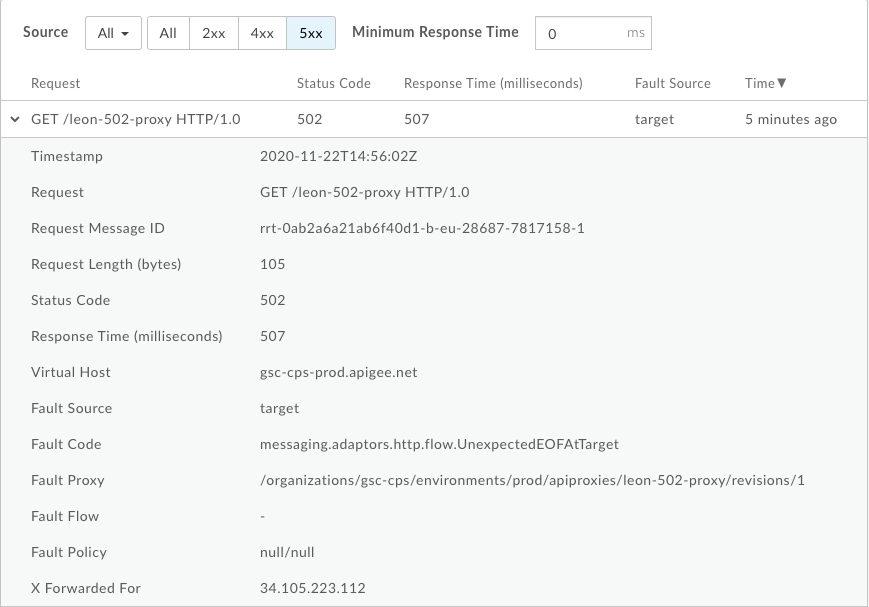Viewport: 869px width, 607px height.
Task: Sort by Response Time column header
Action: tap(492, 83)
